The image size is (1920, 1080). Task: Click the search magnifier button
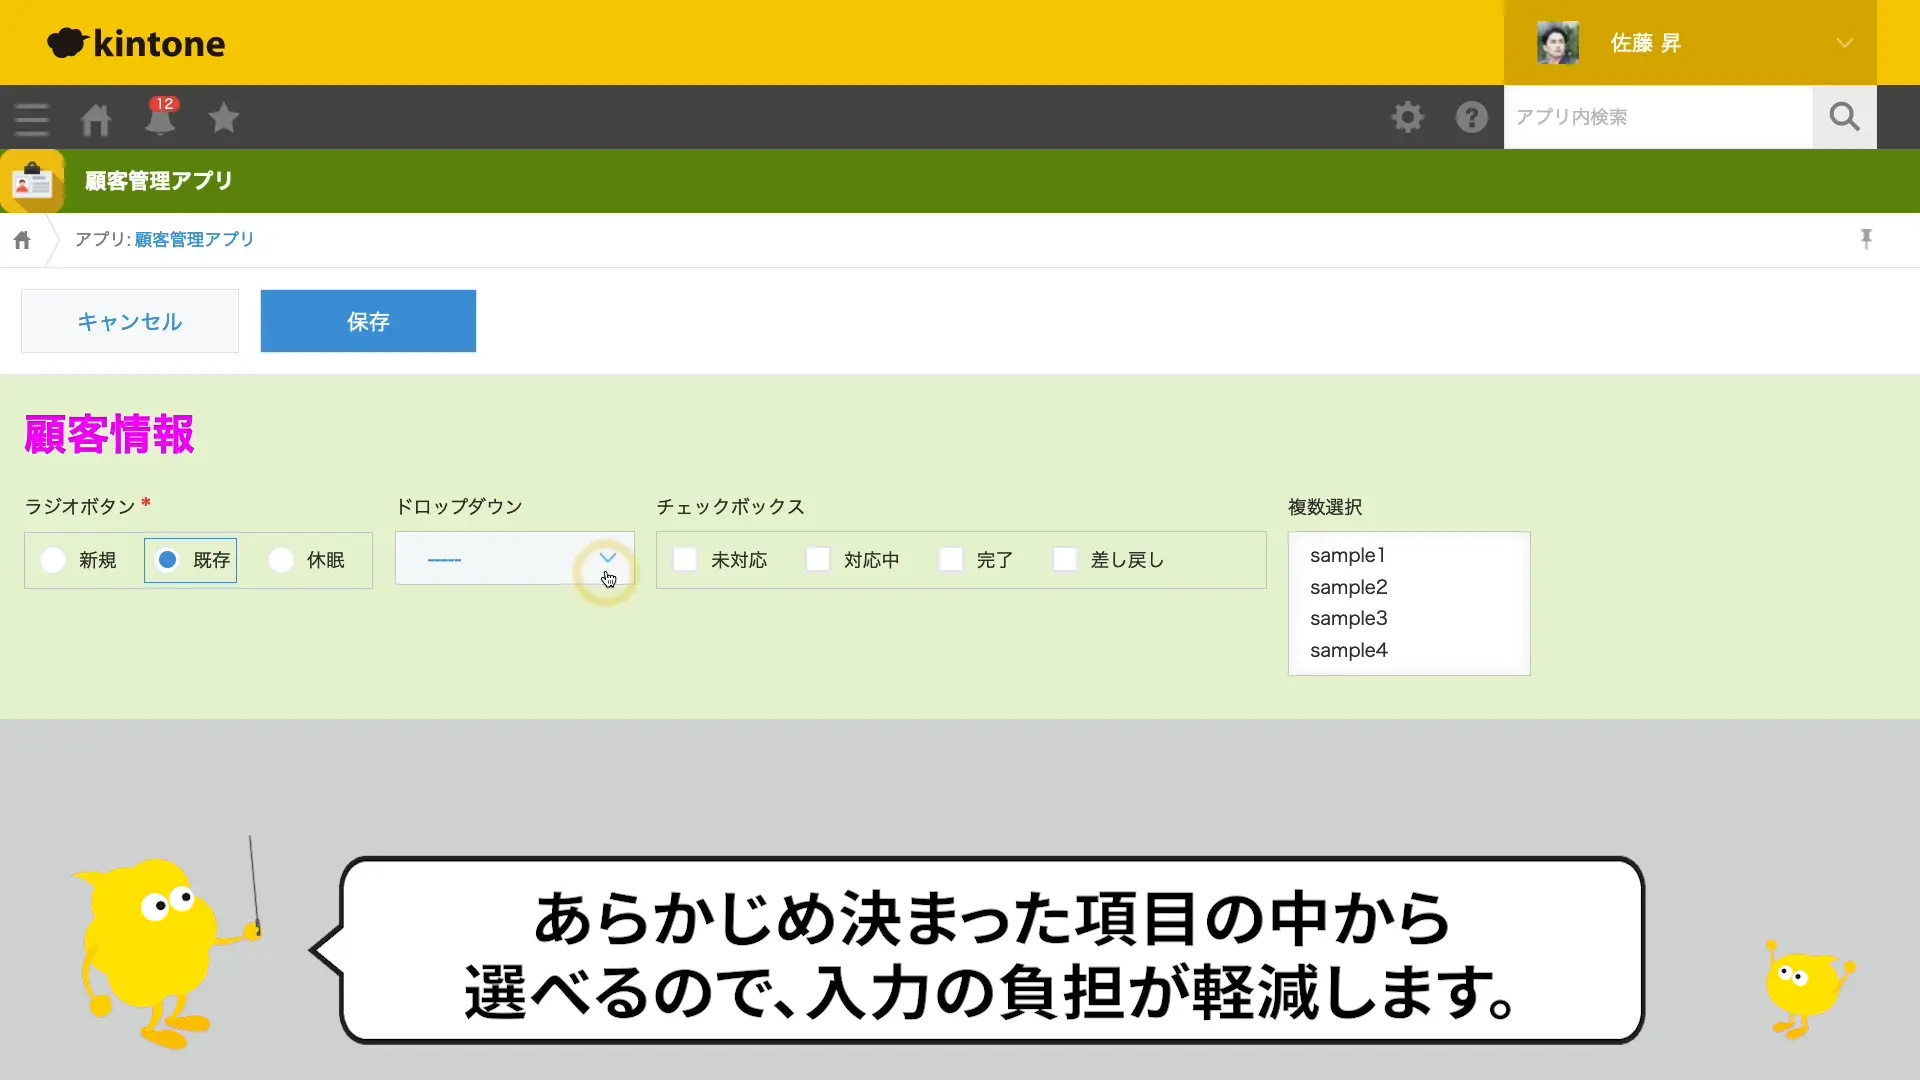pyautogui.click(x=1844, y=117)
